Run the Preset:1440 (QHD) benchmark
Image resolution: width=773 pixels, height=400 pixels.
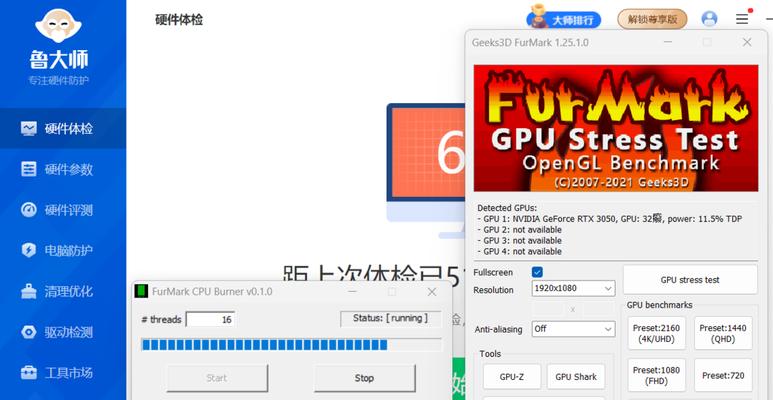click(723, 333)
